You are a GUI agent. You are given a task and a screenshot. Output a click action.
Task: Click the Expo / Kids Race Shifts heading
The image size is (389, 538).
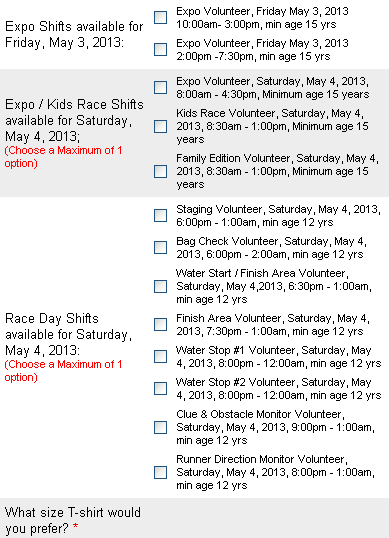click(x=74, y=120)
